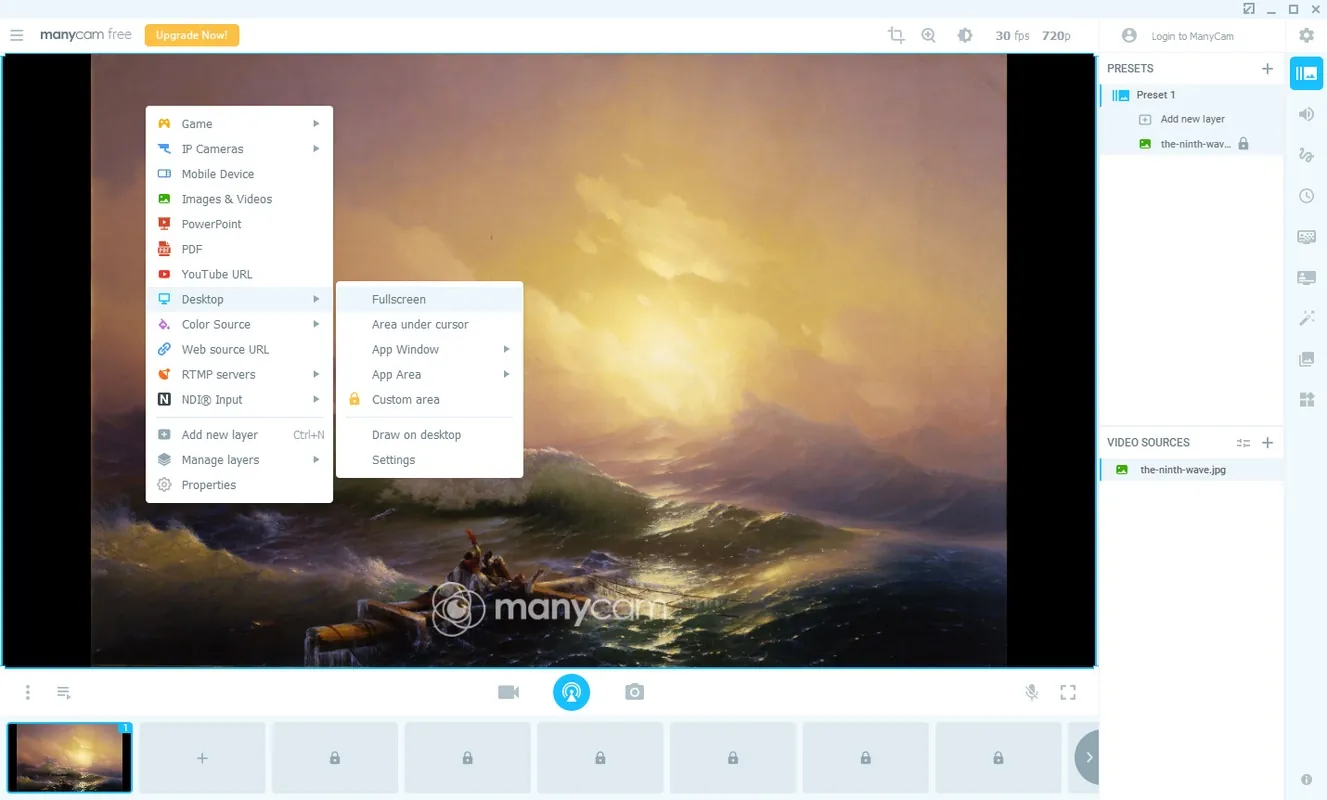Click the Upgrade Now! button

pos(192,35)
